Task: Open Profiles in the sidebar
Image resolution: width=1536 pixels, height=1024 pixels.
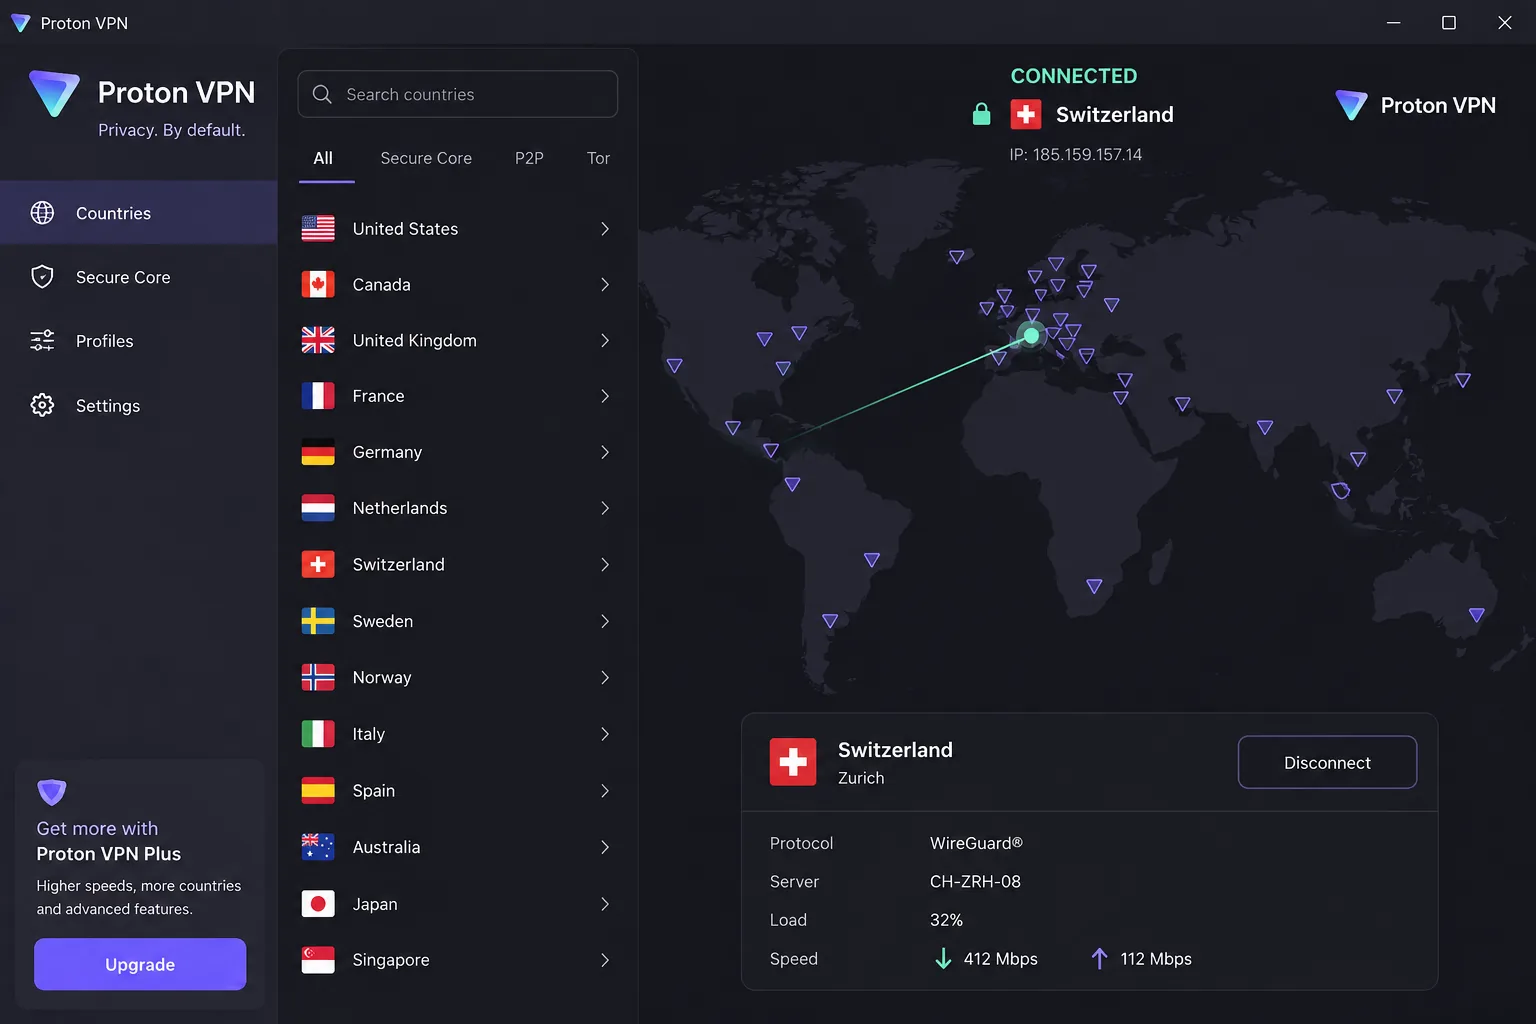Action: click(139, 341)
